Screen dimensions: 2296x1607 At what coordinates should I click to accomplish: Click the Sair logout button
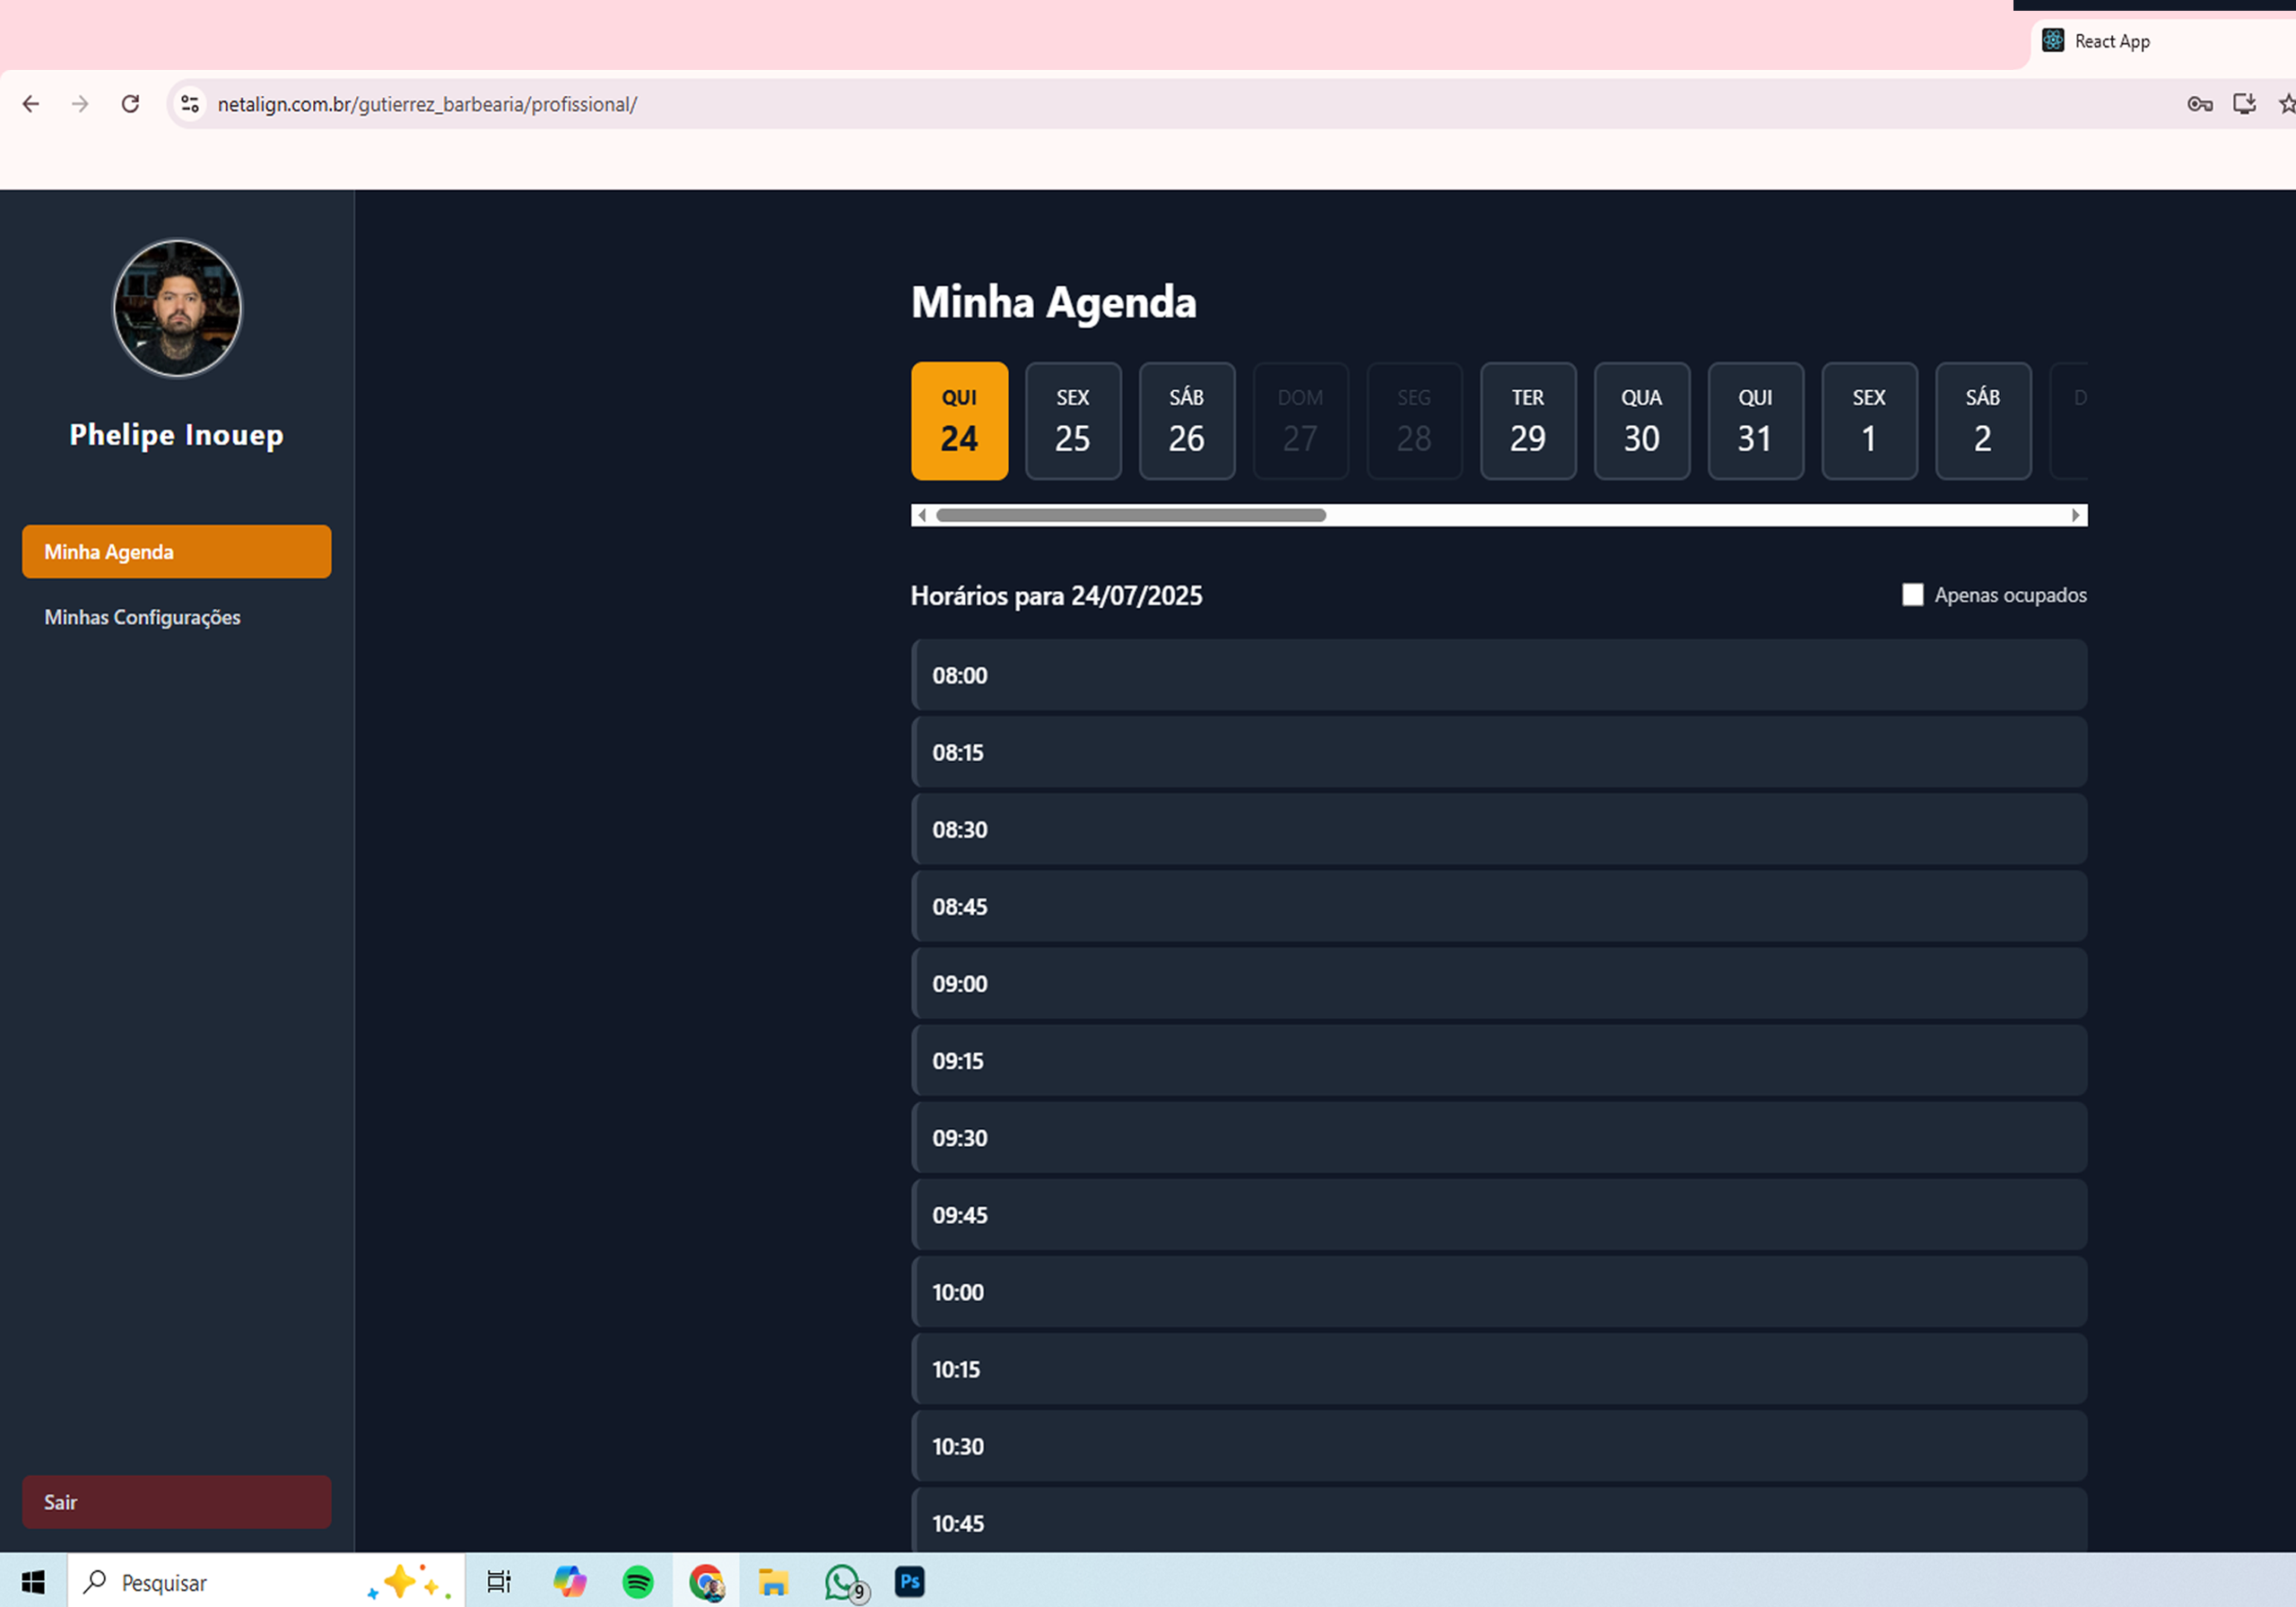176,1502
